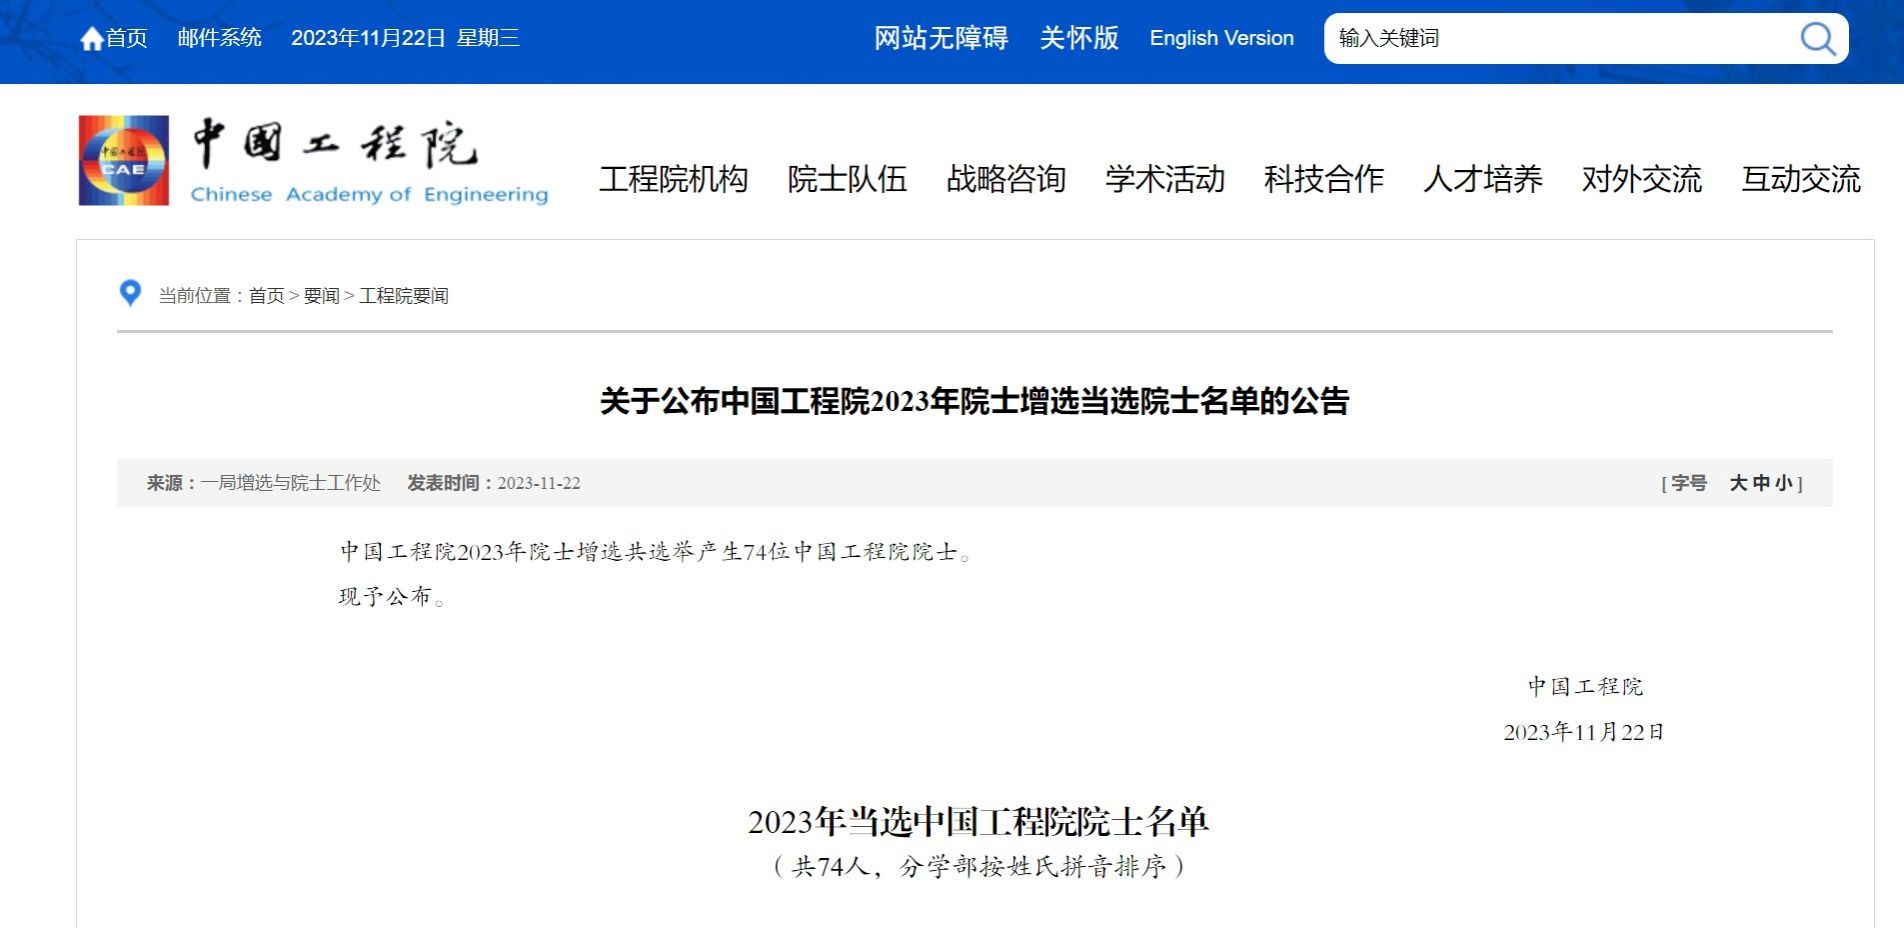Image resolution: width=1904 pixels, height=928 pixels.
Task: Open the 工程院机构 menu
Action: [673, 179]
